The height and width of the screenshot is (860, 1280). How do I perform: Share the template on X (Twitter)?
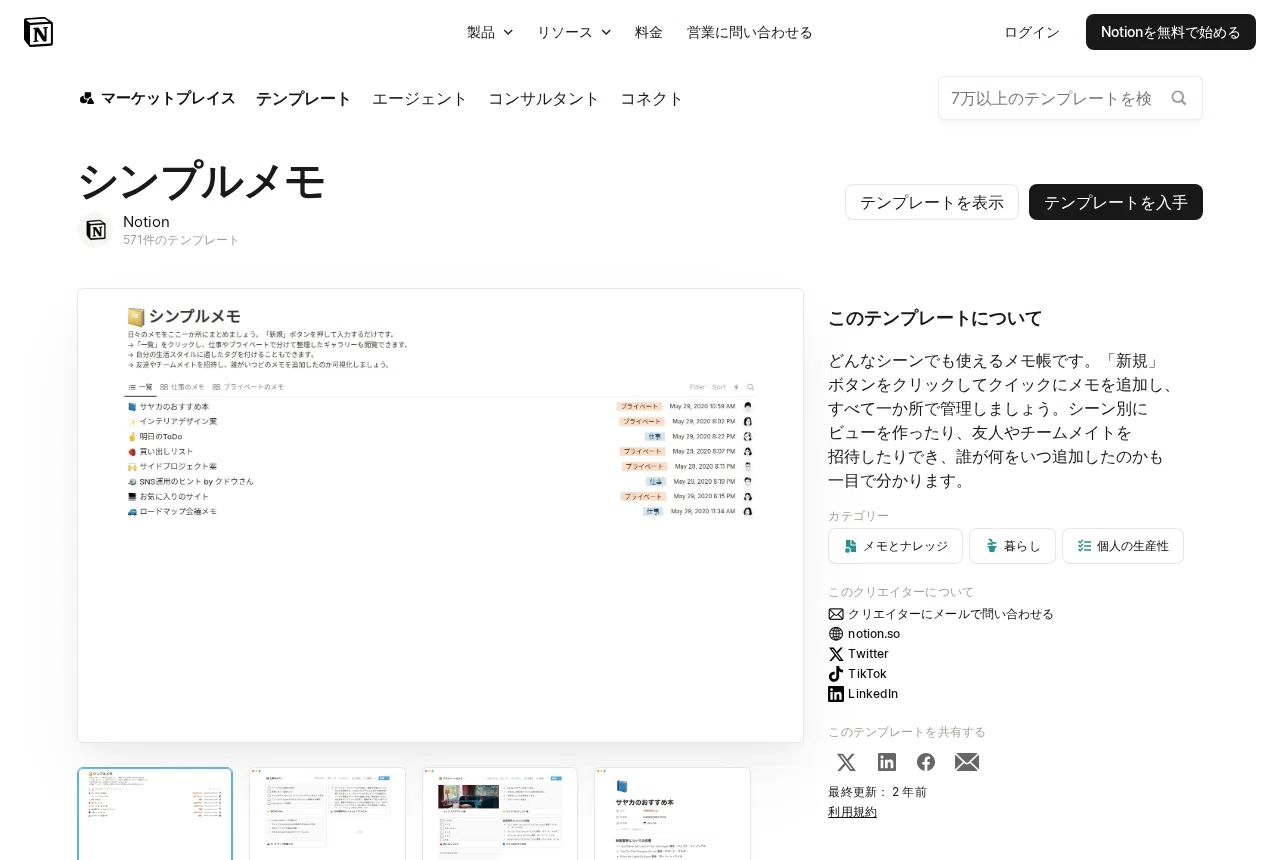pyautogui.click(x=846, y=762)
